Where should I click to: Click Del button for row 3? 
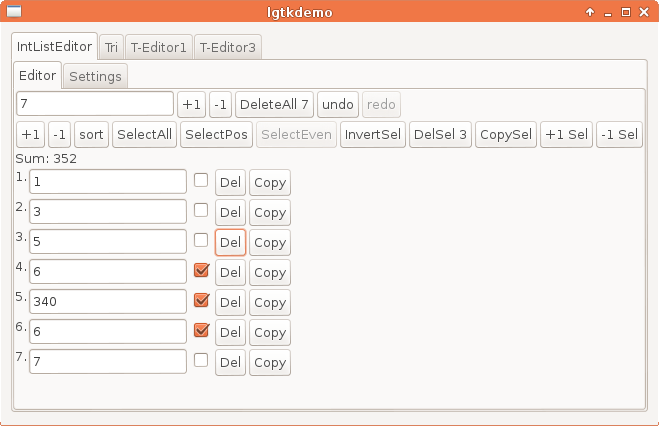point(230,242)
